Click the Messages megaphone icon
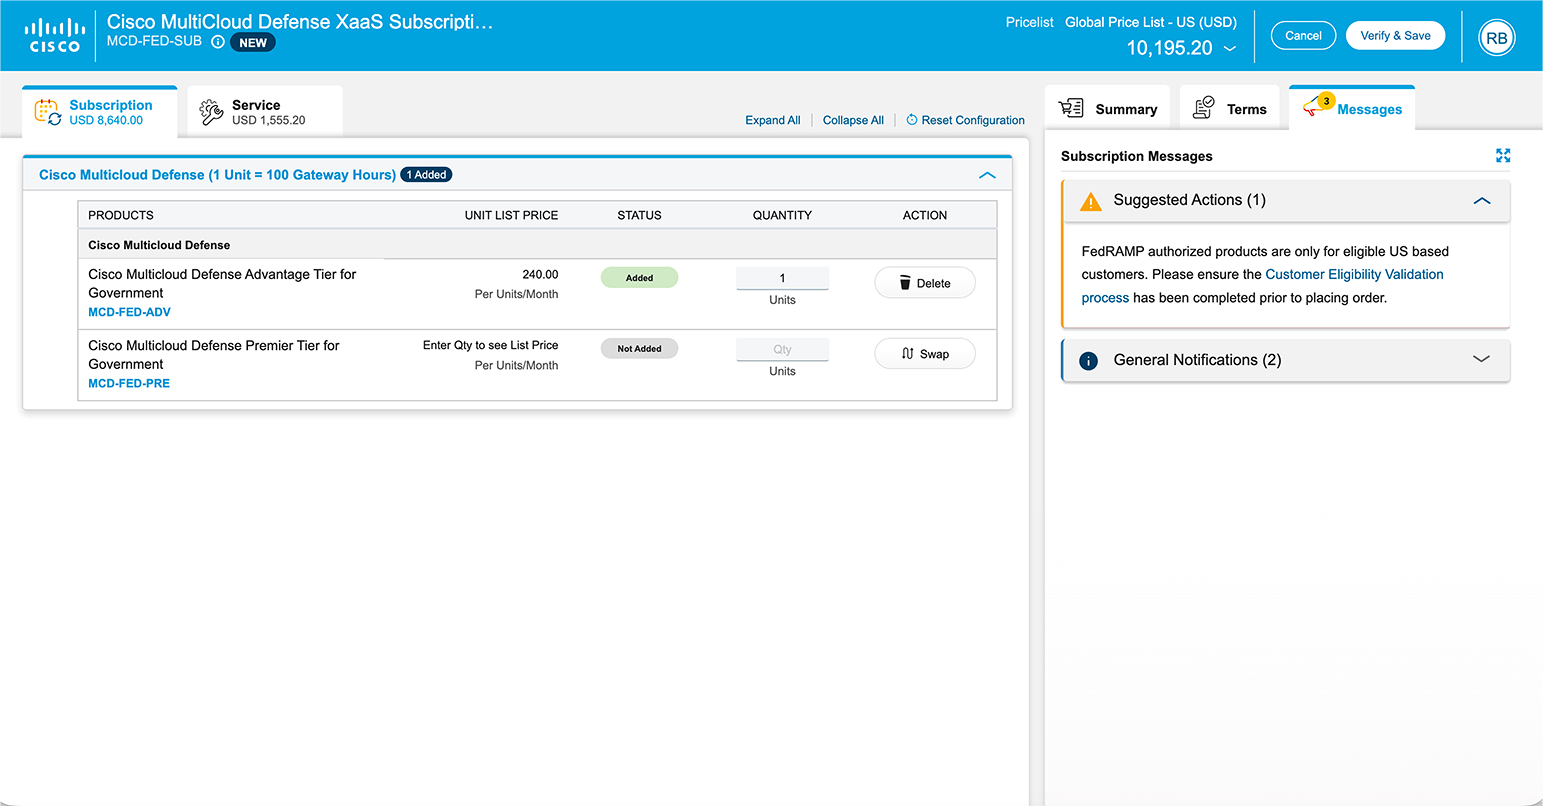 click(1314, 107)
